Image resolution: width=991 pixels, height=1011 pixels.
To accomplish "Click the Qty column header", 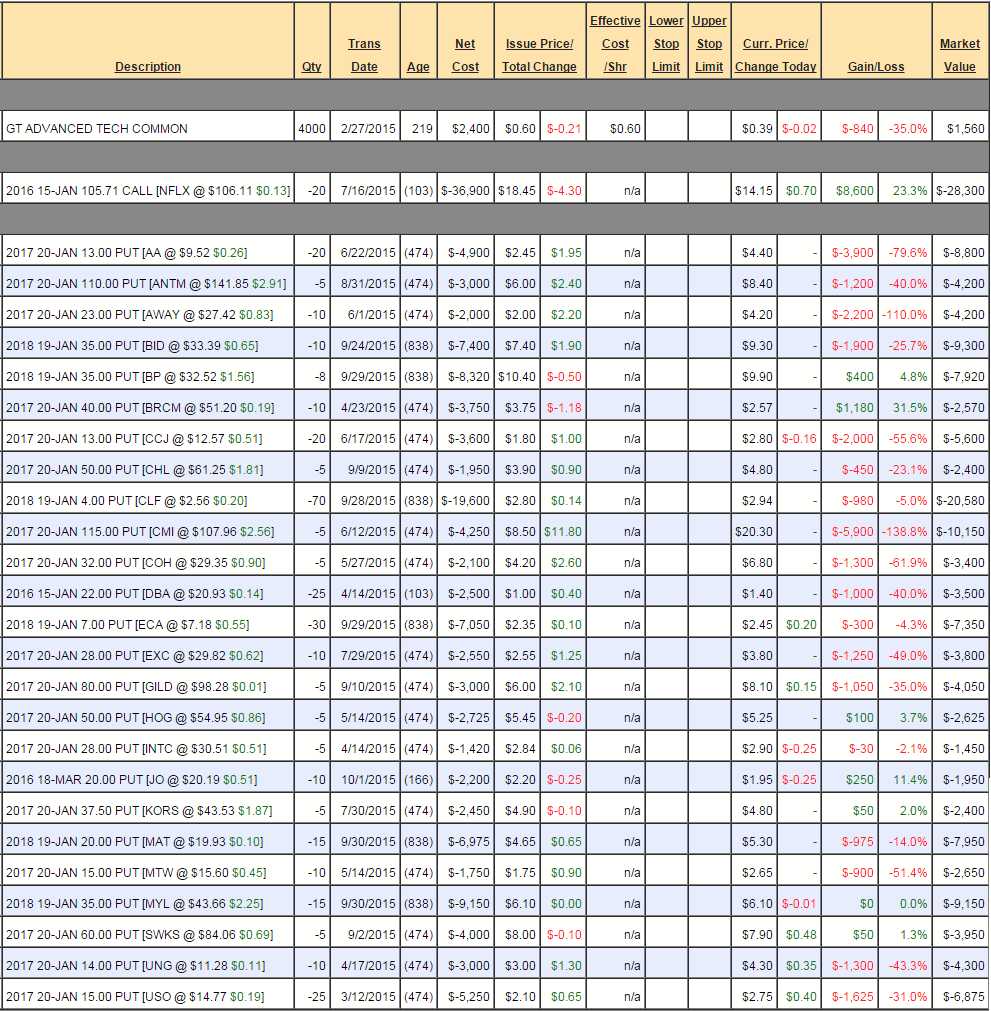I will 311,67.
